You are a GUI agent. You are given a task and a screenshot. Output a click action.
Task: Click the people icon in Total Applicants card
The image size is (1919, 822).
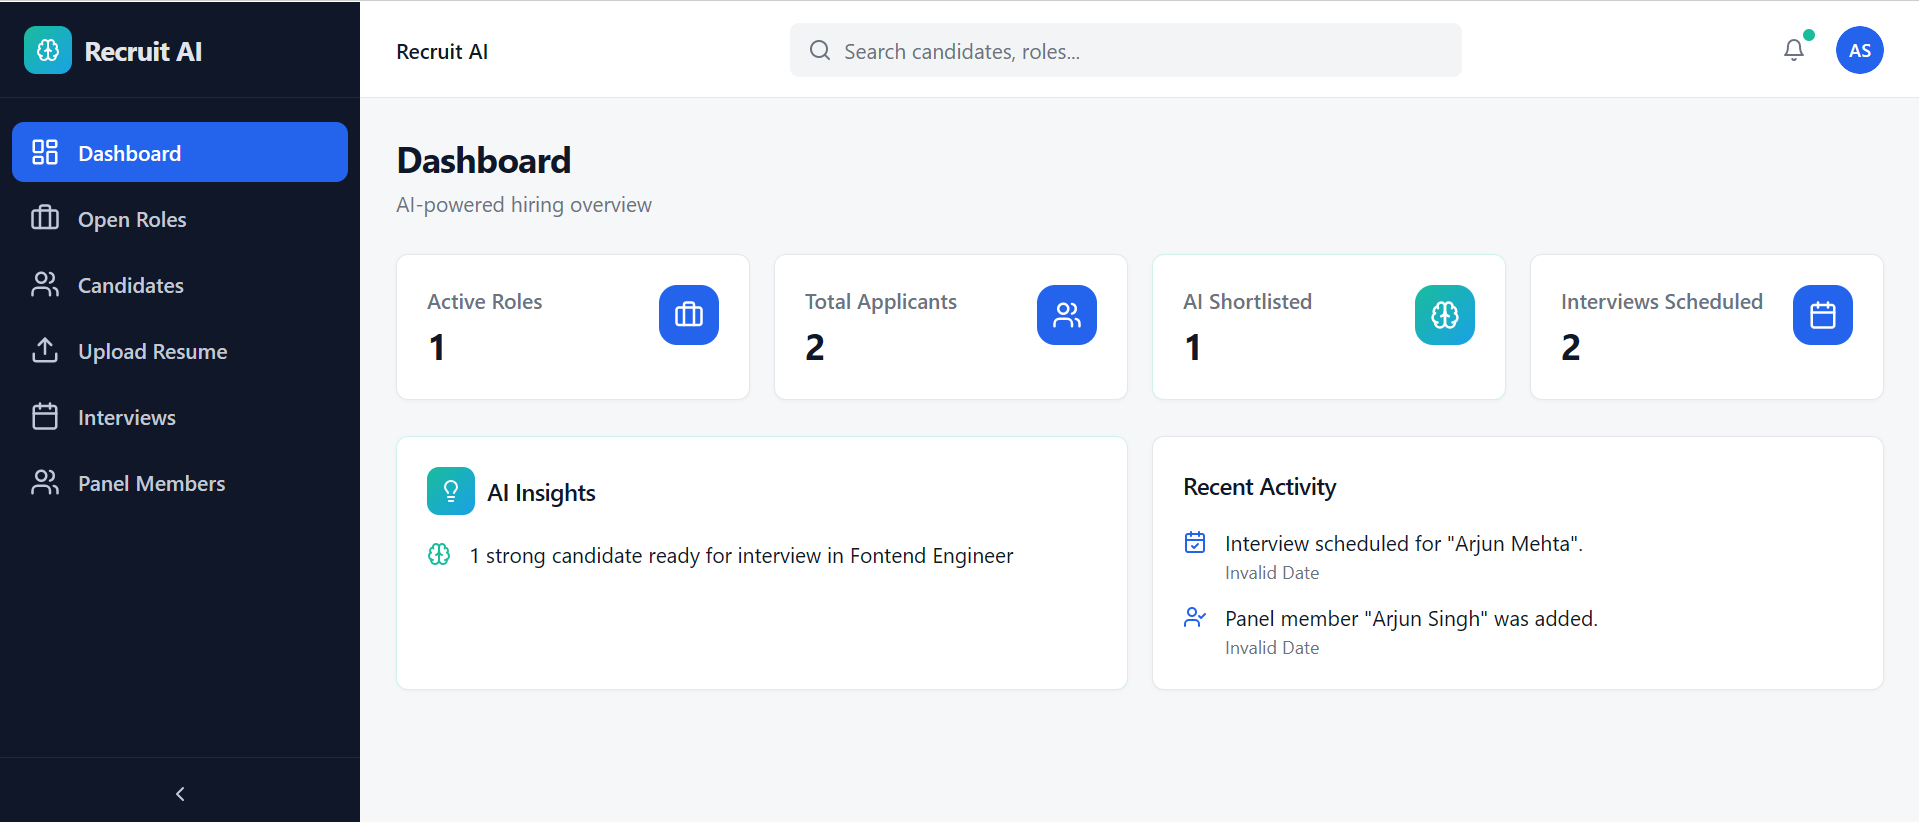1066,315
